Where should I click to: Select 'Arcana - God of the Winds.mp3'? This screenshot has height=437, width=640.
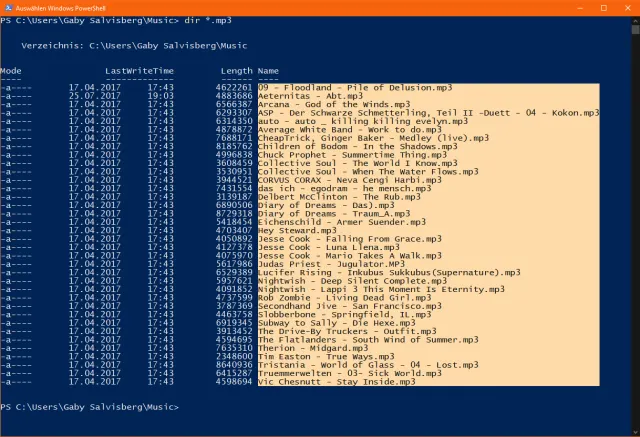click(x=334, y=104)
